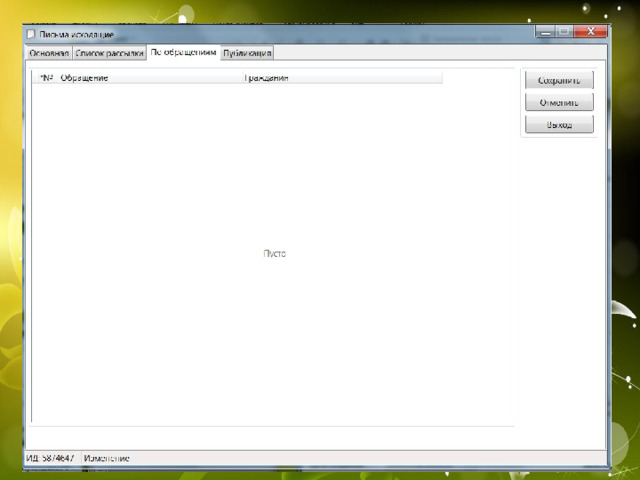640x480 pixels.
Task: Sort by the Обращение column header
Action: pos(85,77)
